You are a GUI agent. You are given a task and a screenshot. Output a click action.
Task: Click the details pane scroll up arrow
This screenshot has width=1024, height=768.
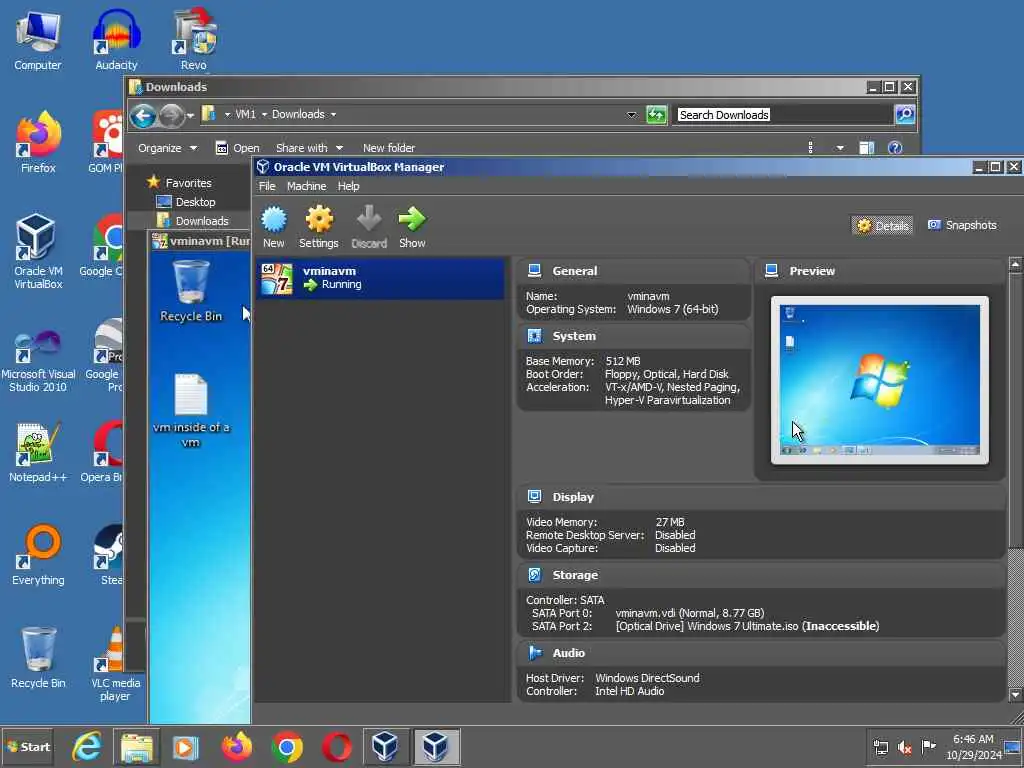(x=1015, y=264)
